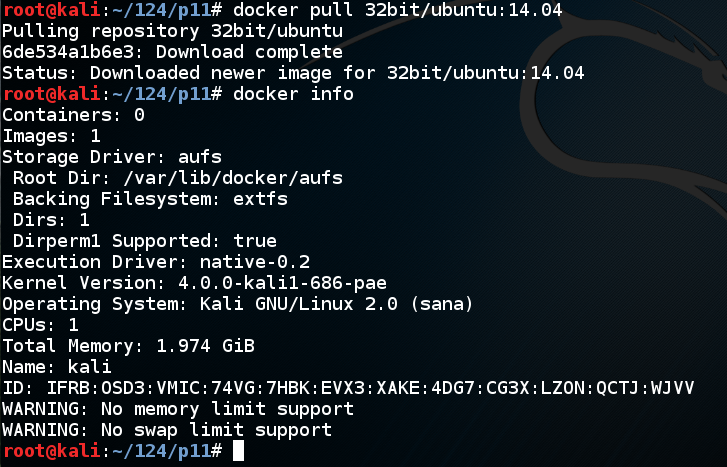Click the 'docker pull 32bit/ubuntu:14.04' command
This screenshot has height=467, width=727.
(397, 10)
